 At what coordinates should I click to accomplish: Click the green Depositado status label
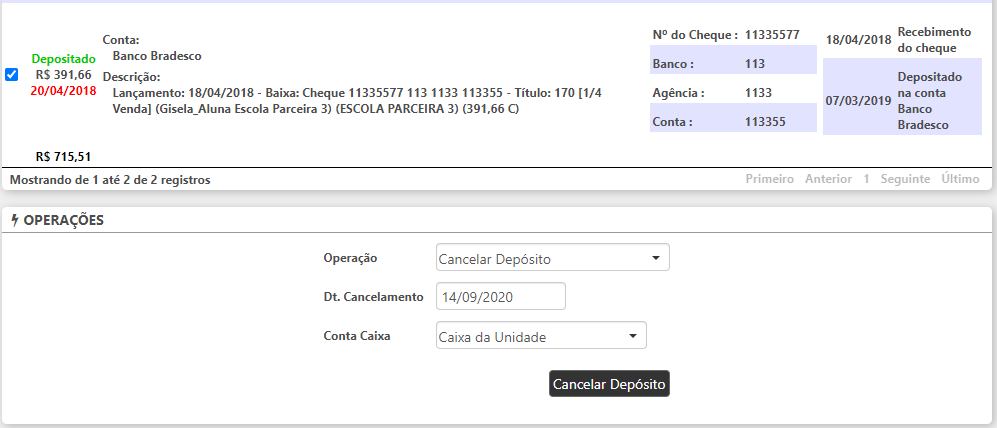(63, 59)
